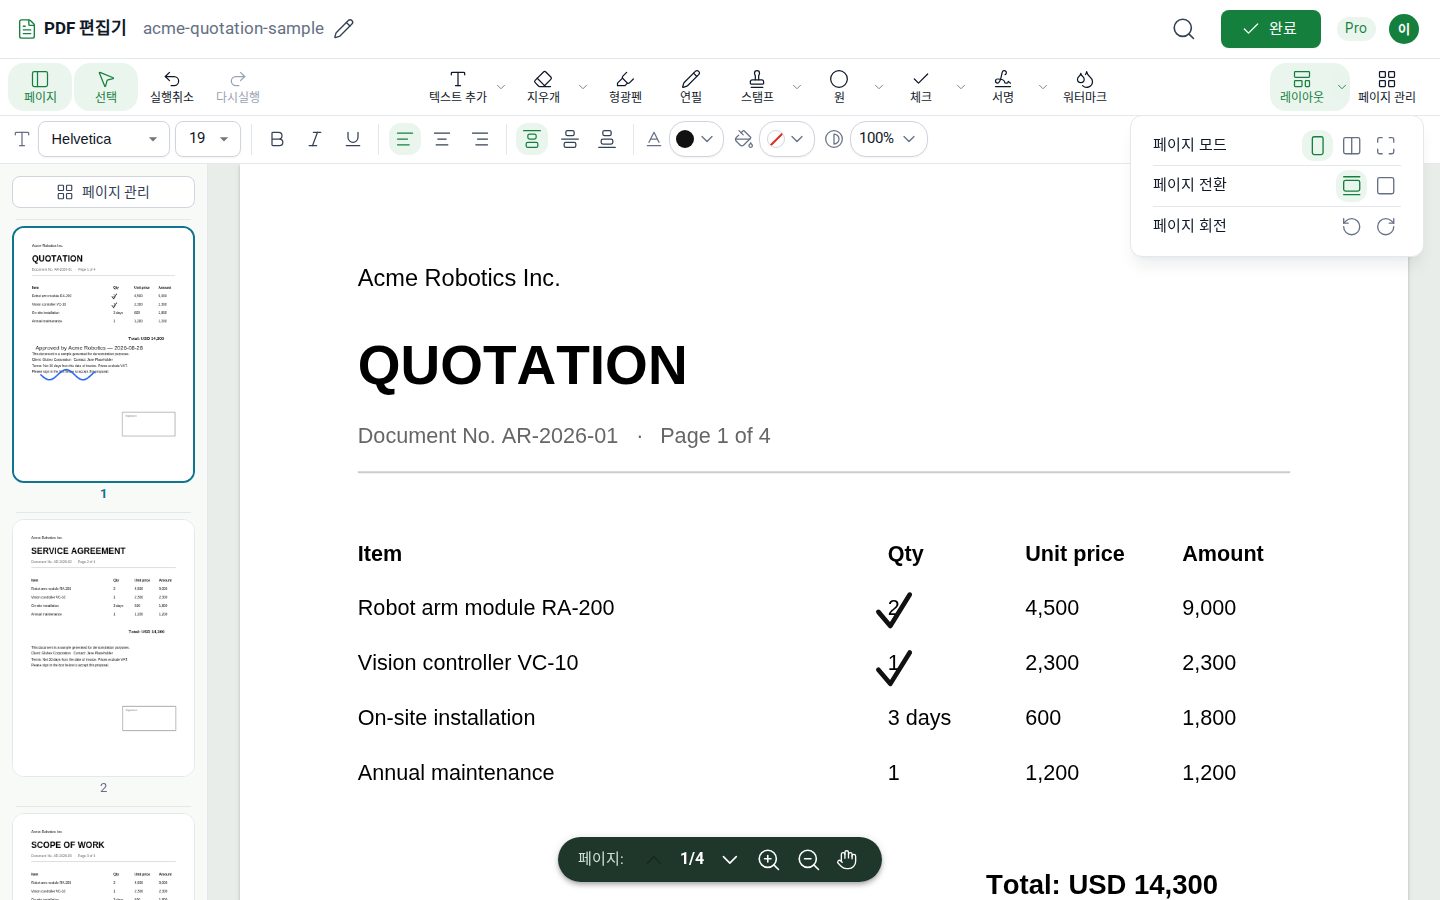Open the user avatar 이 menu
Screen dimensions: 1440x900
pyautogui.click(x=1404, y=29)
